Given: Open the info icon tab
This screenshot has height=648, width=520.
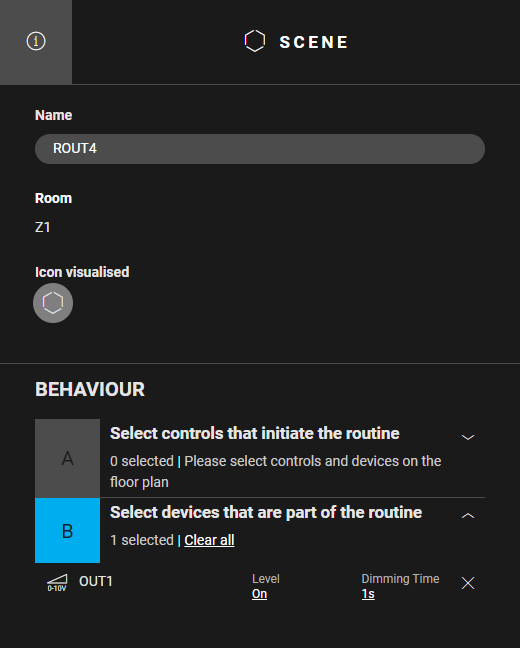Looking at the screenshot, I should click(36, 42).
